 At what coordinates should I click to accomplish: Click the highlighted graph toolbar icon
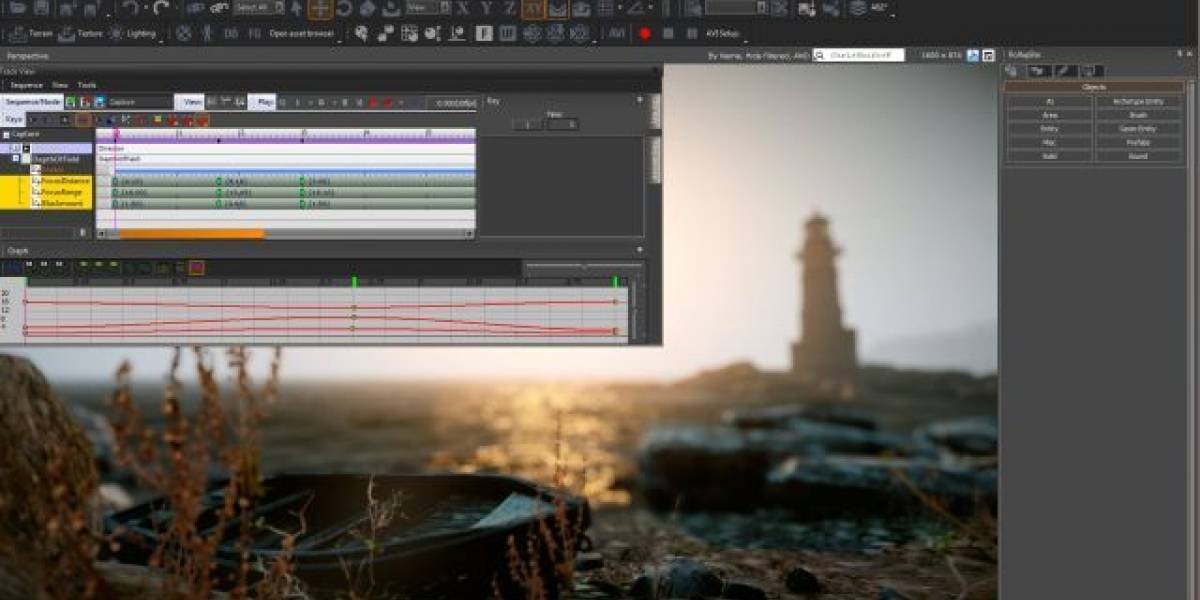197,267
